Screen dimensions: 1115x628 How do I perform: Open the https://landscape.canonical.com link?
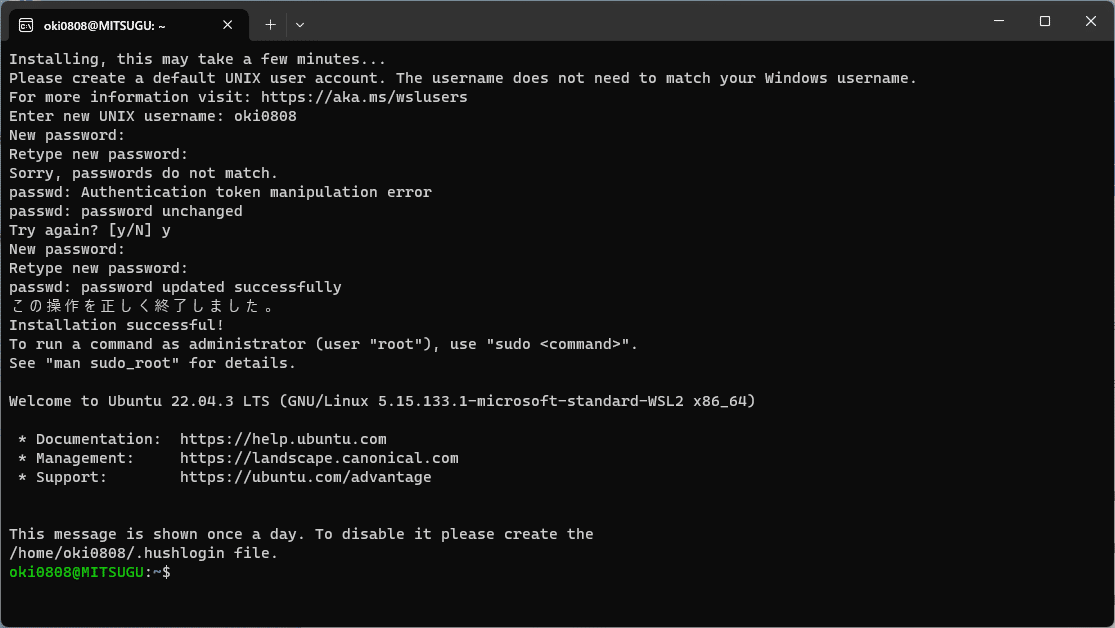(x=319, y=459)
